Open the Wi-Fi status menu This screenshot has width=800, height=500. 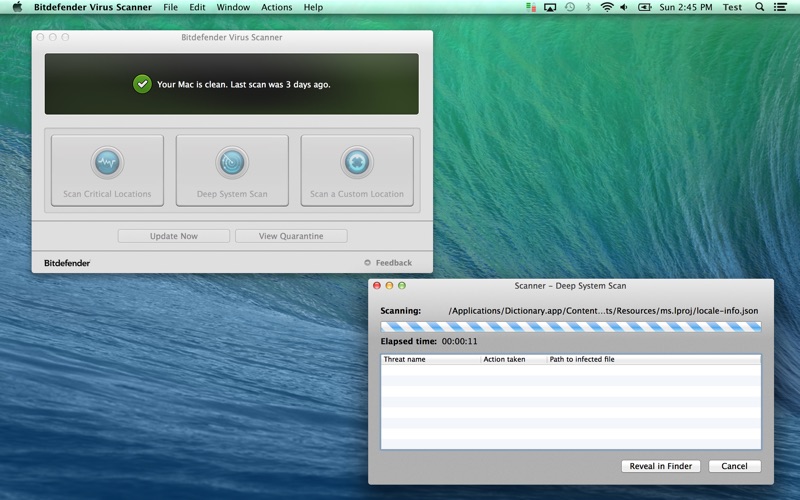point(607,7)
